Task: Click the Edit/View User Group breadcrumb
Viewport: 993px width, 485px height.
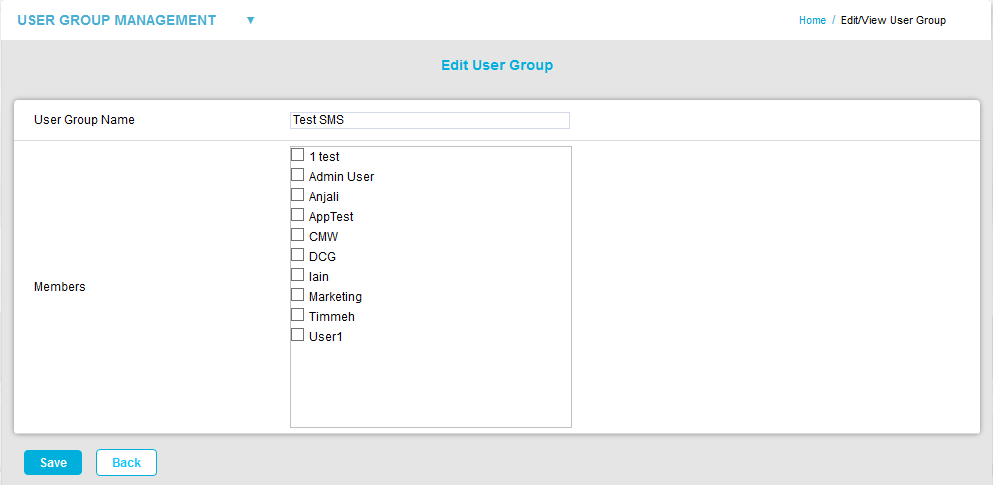Action: click(892, 20)
